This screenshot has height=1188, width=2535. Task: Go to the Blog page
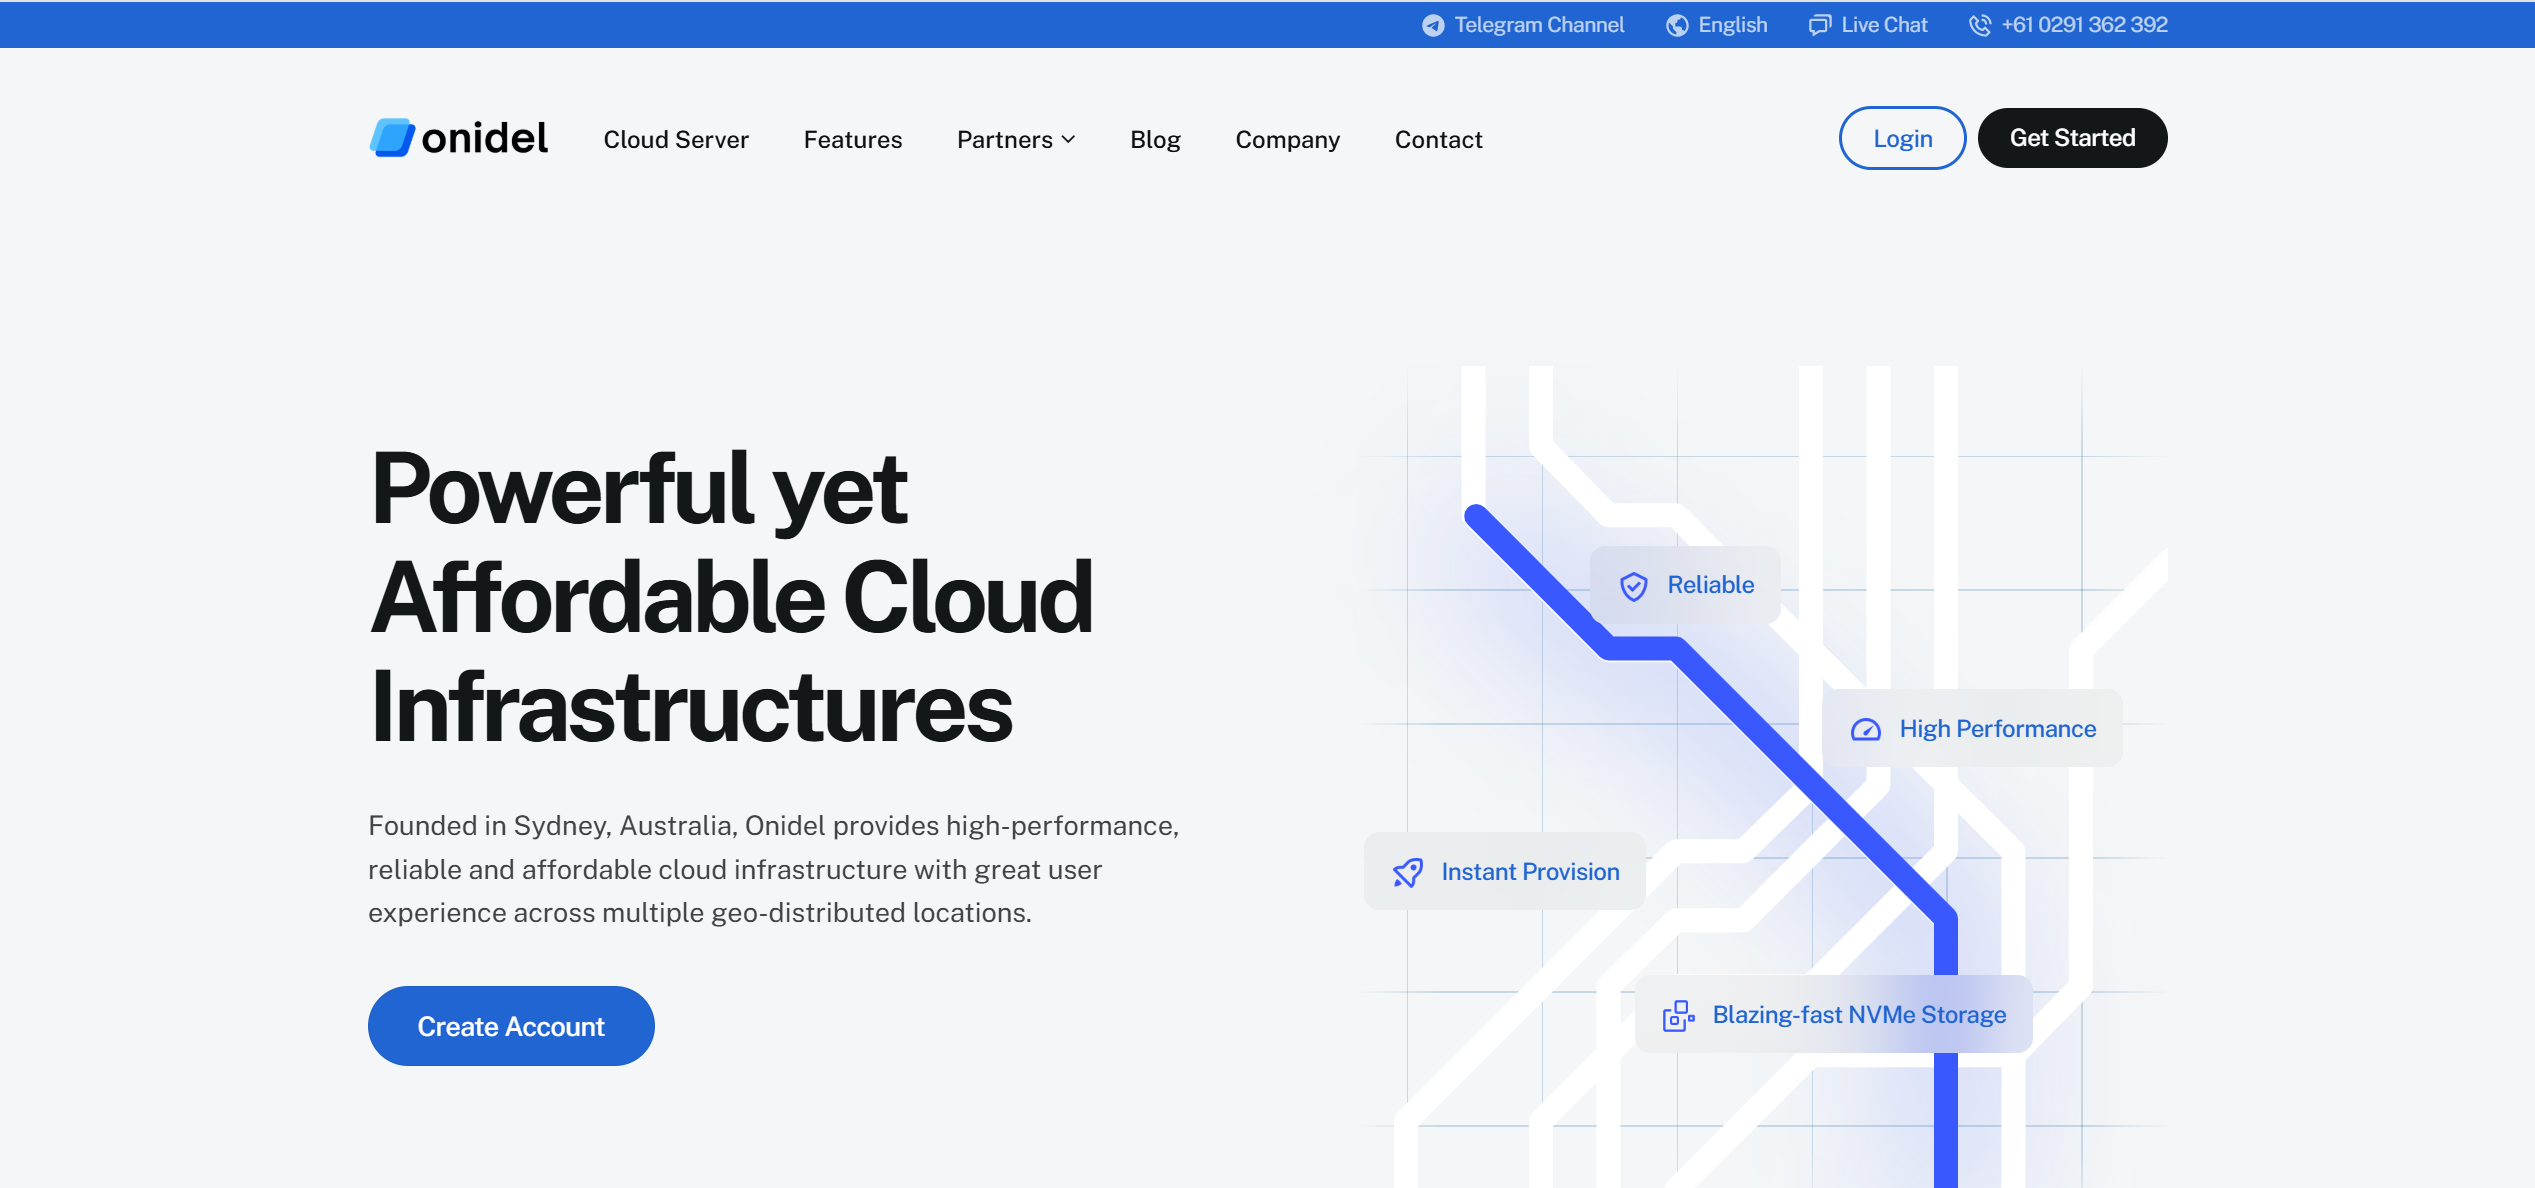point(1155,140)
